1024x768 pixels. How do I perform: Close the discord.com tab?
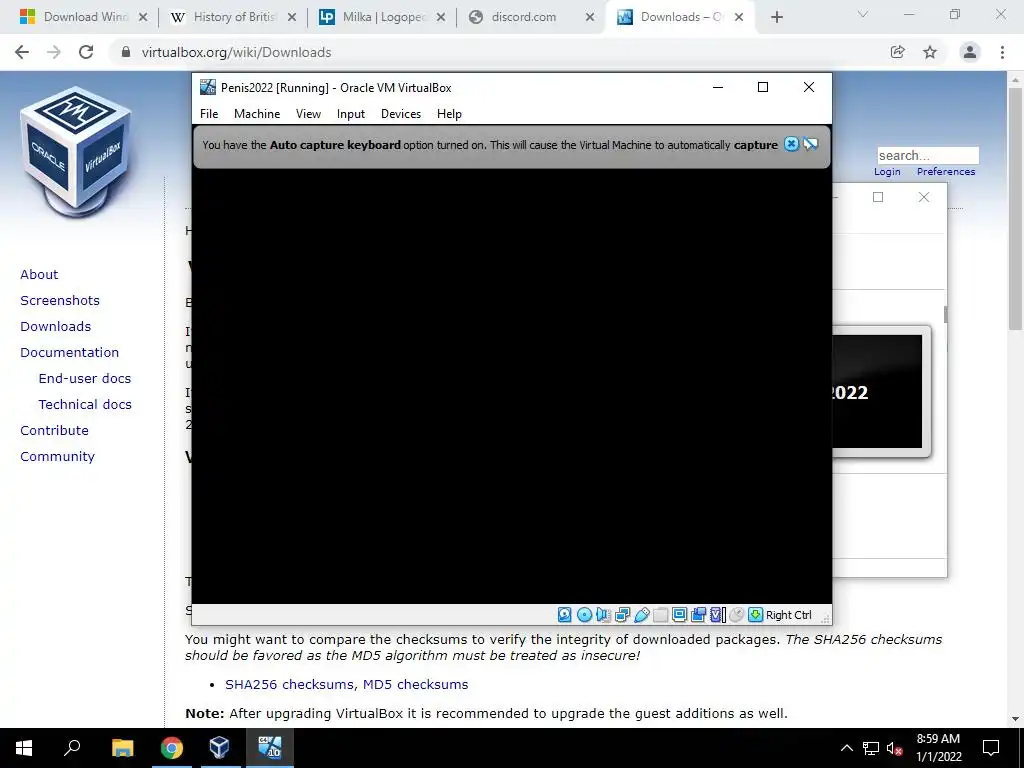(590, 18)
